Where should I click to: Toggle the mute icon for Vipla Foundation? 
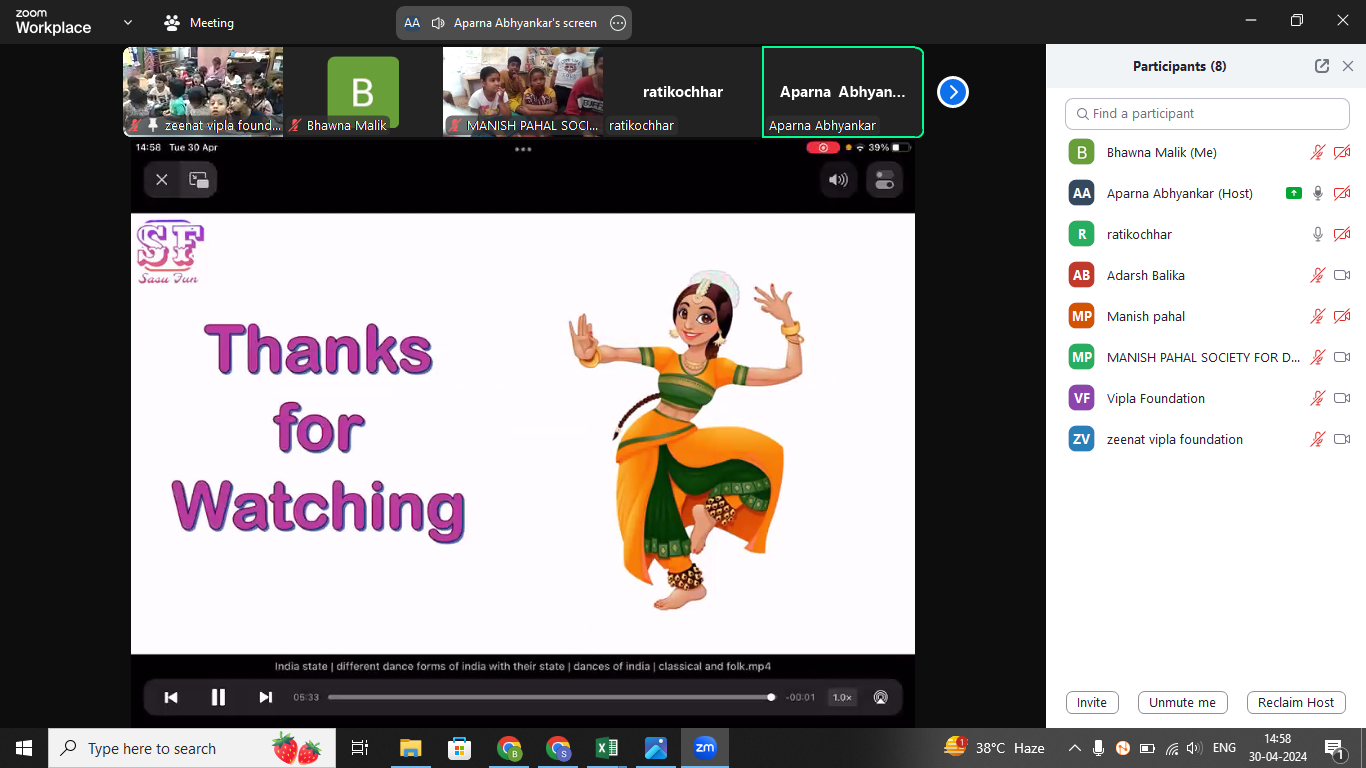click(x=1318, y=398)
